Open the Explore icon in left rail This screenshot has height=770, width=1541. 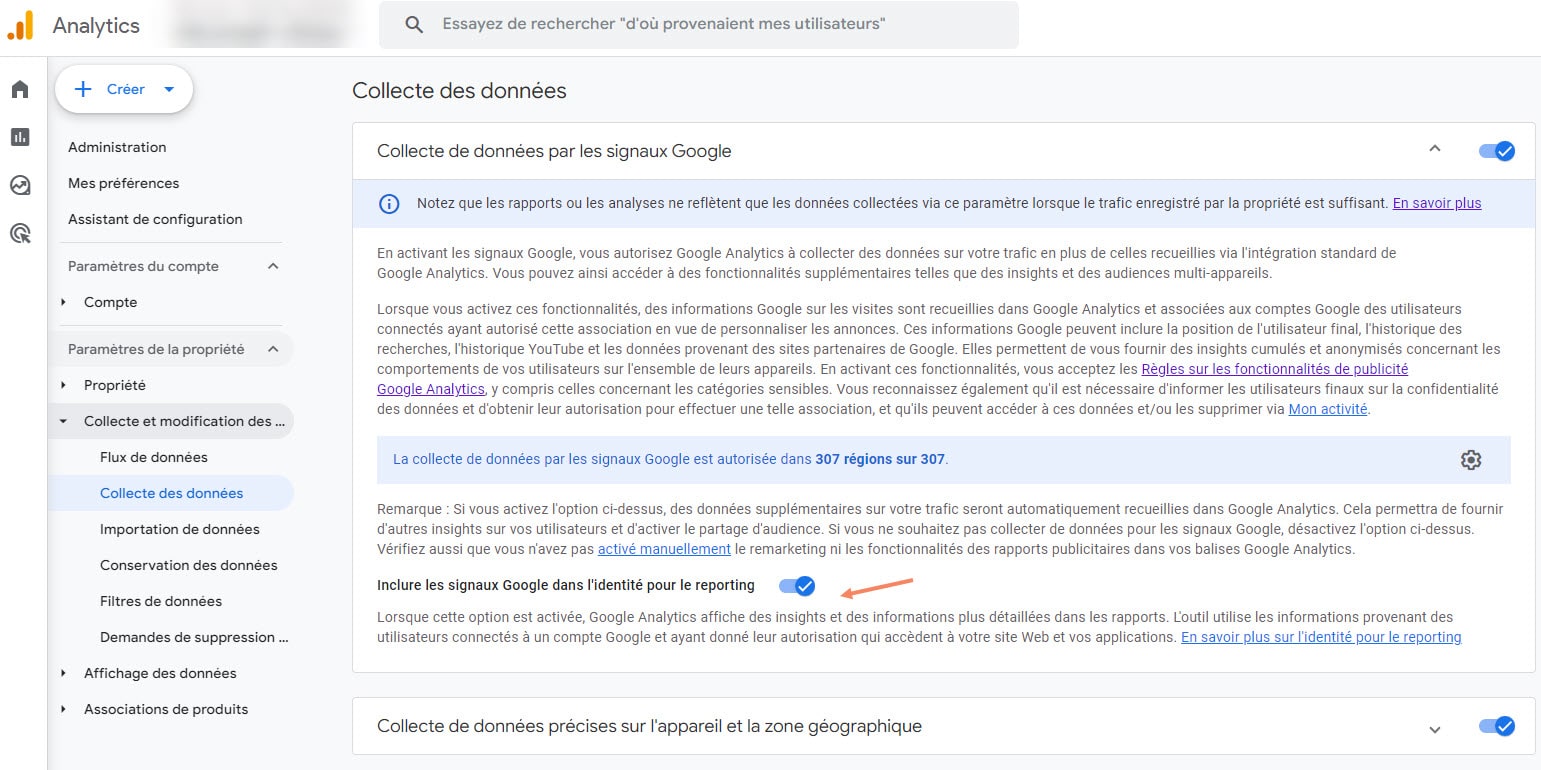click(20, 185)
